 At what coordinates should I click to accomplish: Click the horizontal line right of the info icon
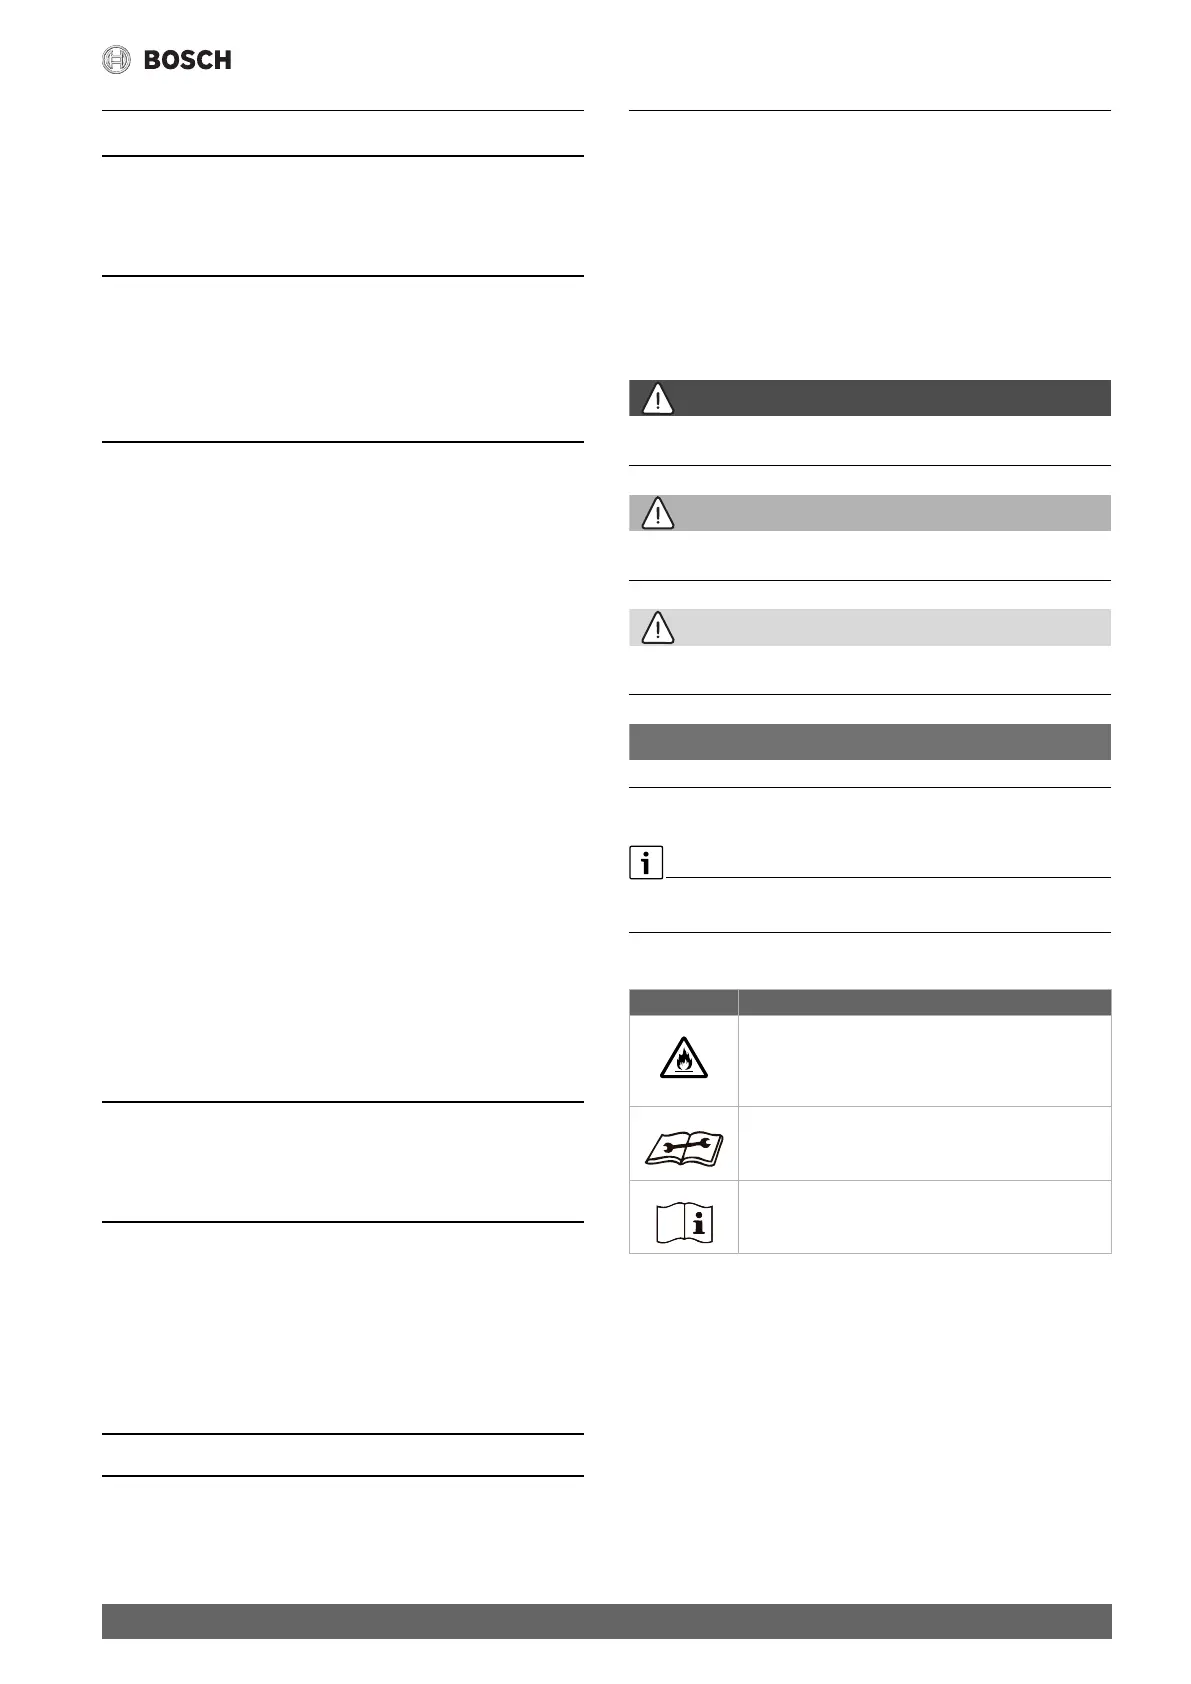point(888,878)
